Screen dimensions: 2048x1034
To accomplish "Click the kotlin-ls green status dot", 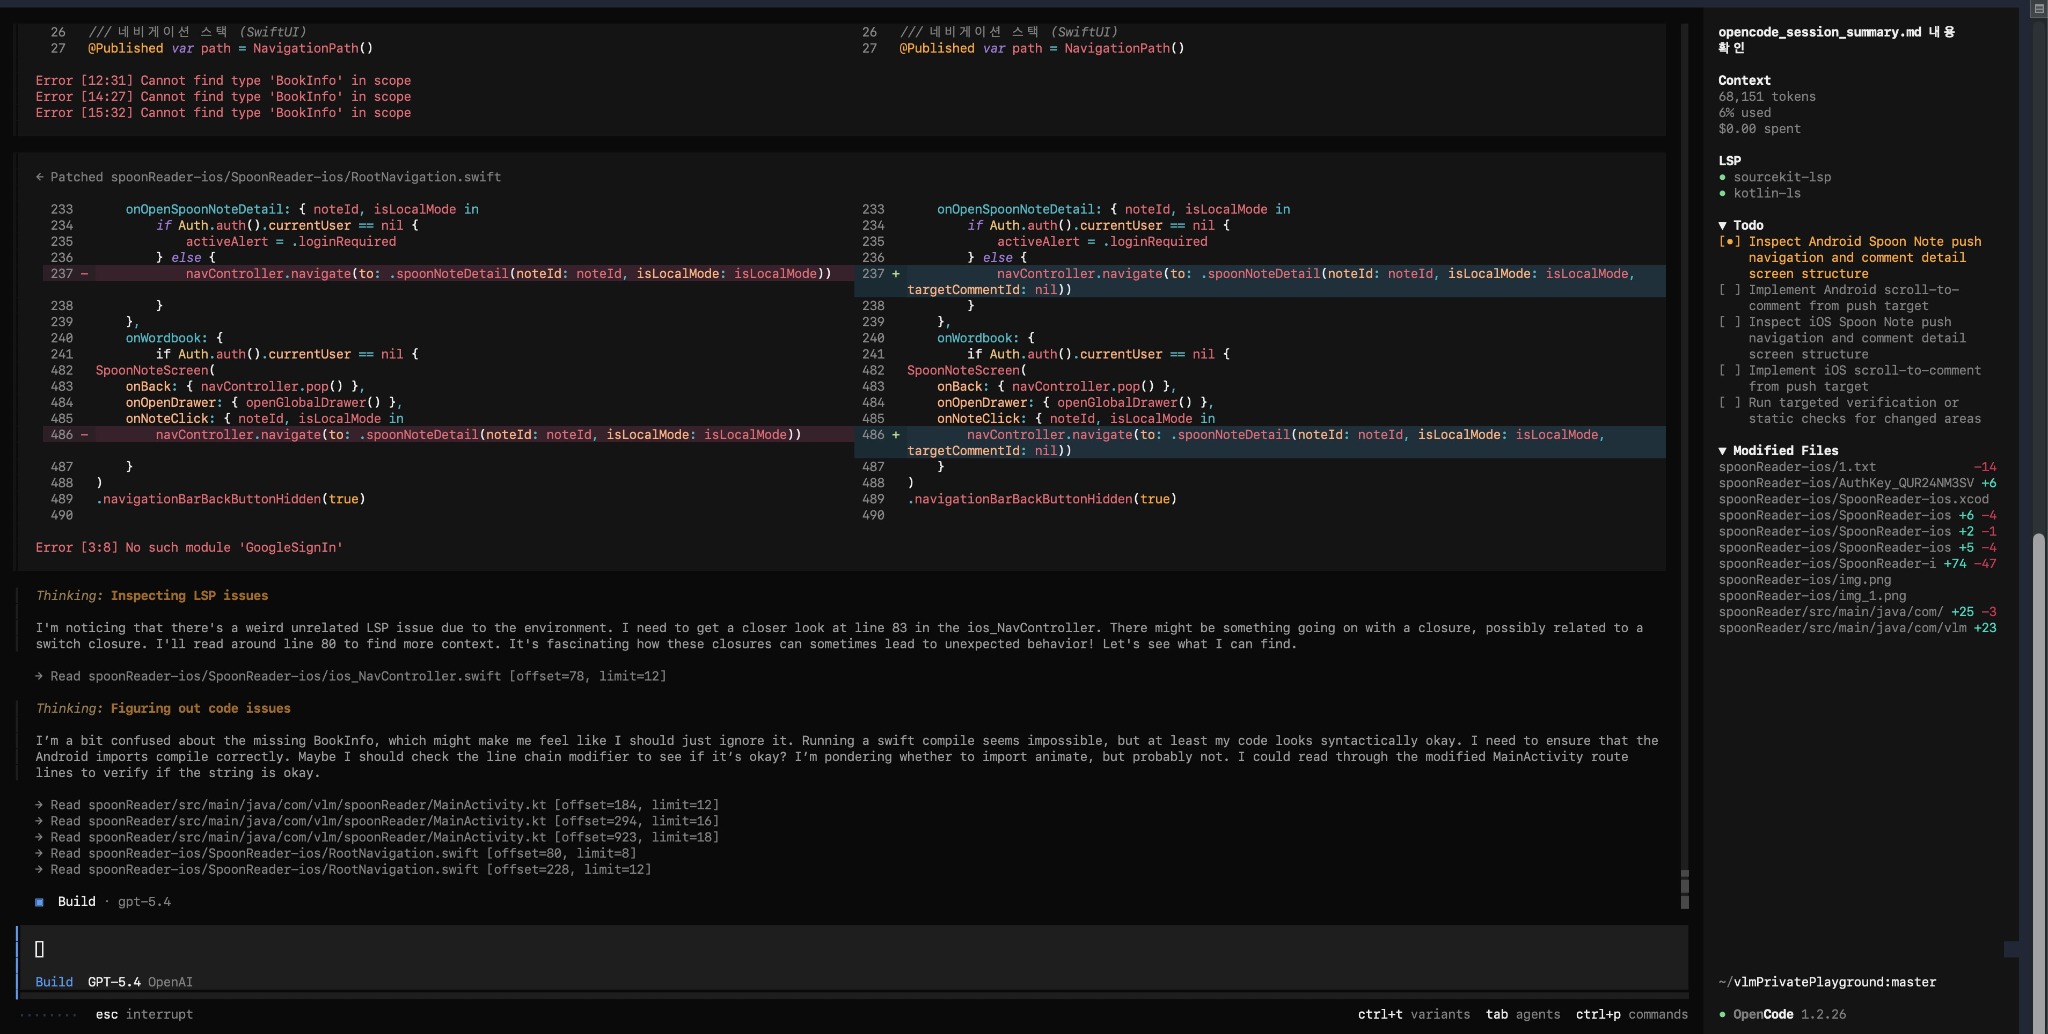I will [x=1722, y=193].
